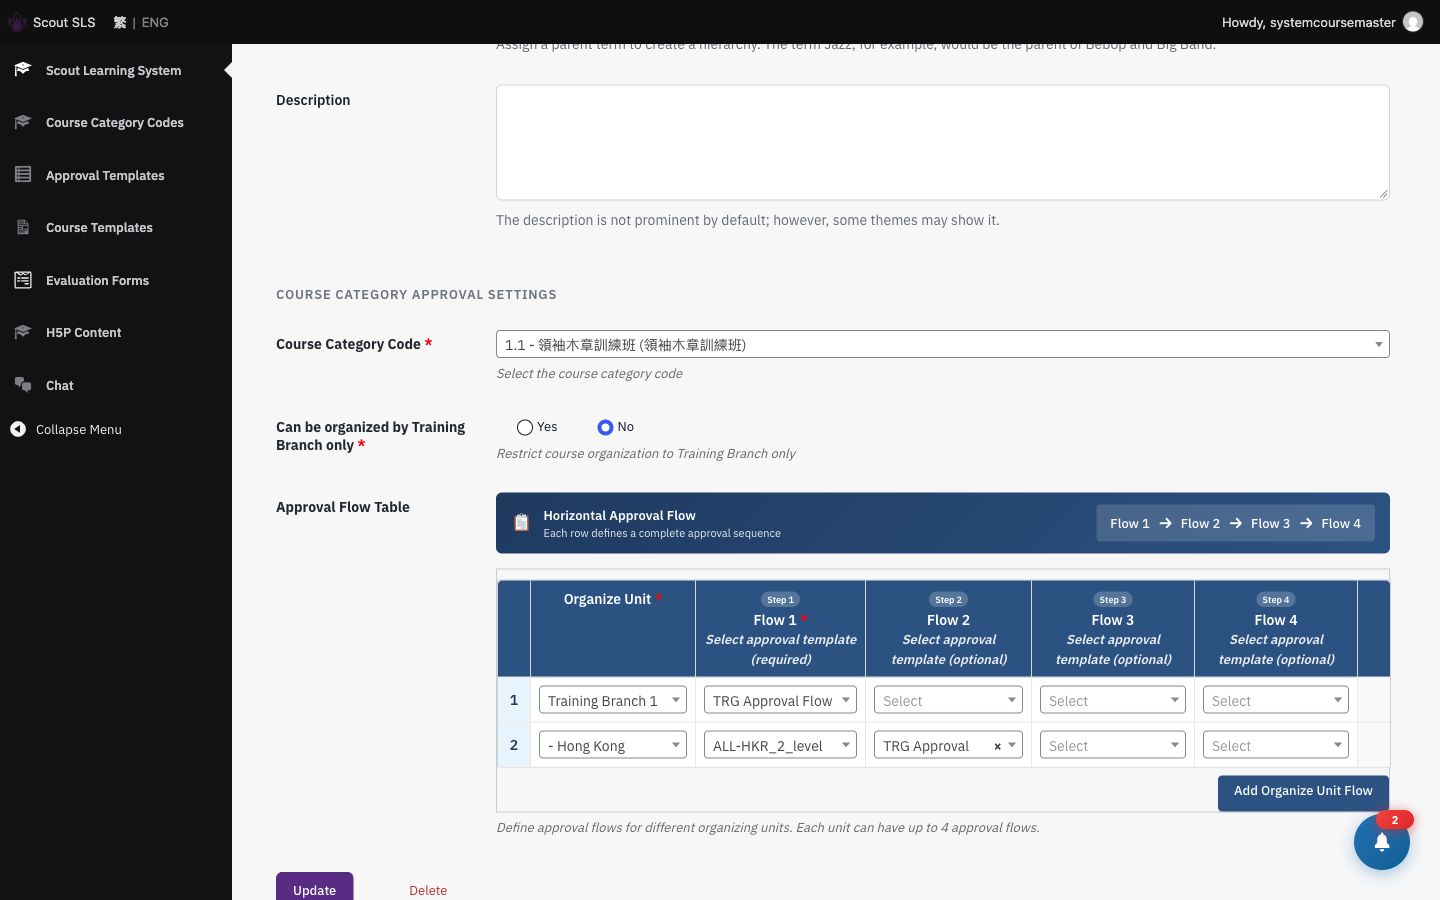The width and height of the screenshot is (1440, 900).
Task: Click the Horizontal Approval Flow clipboard icon
Action: [521, 522]
